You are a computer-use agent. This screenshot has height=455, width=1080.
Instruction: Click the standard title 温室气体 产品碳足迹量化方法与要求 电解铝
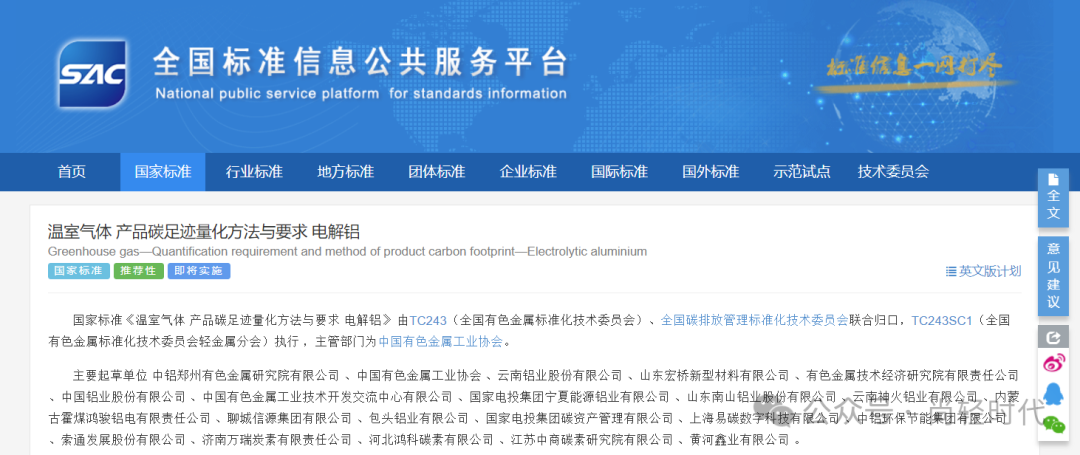coord(203,231)
